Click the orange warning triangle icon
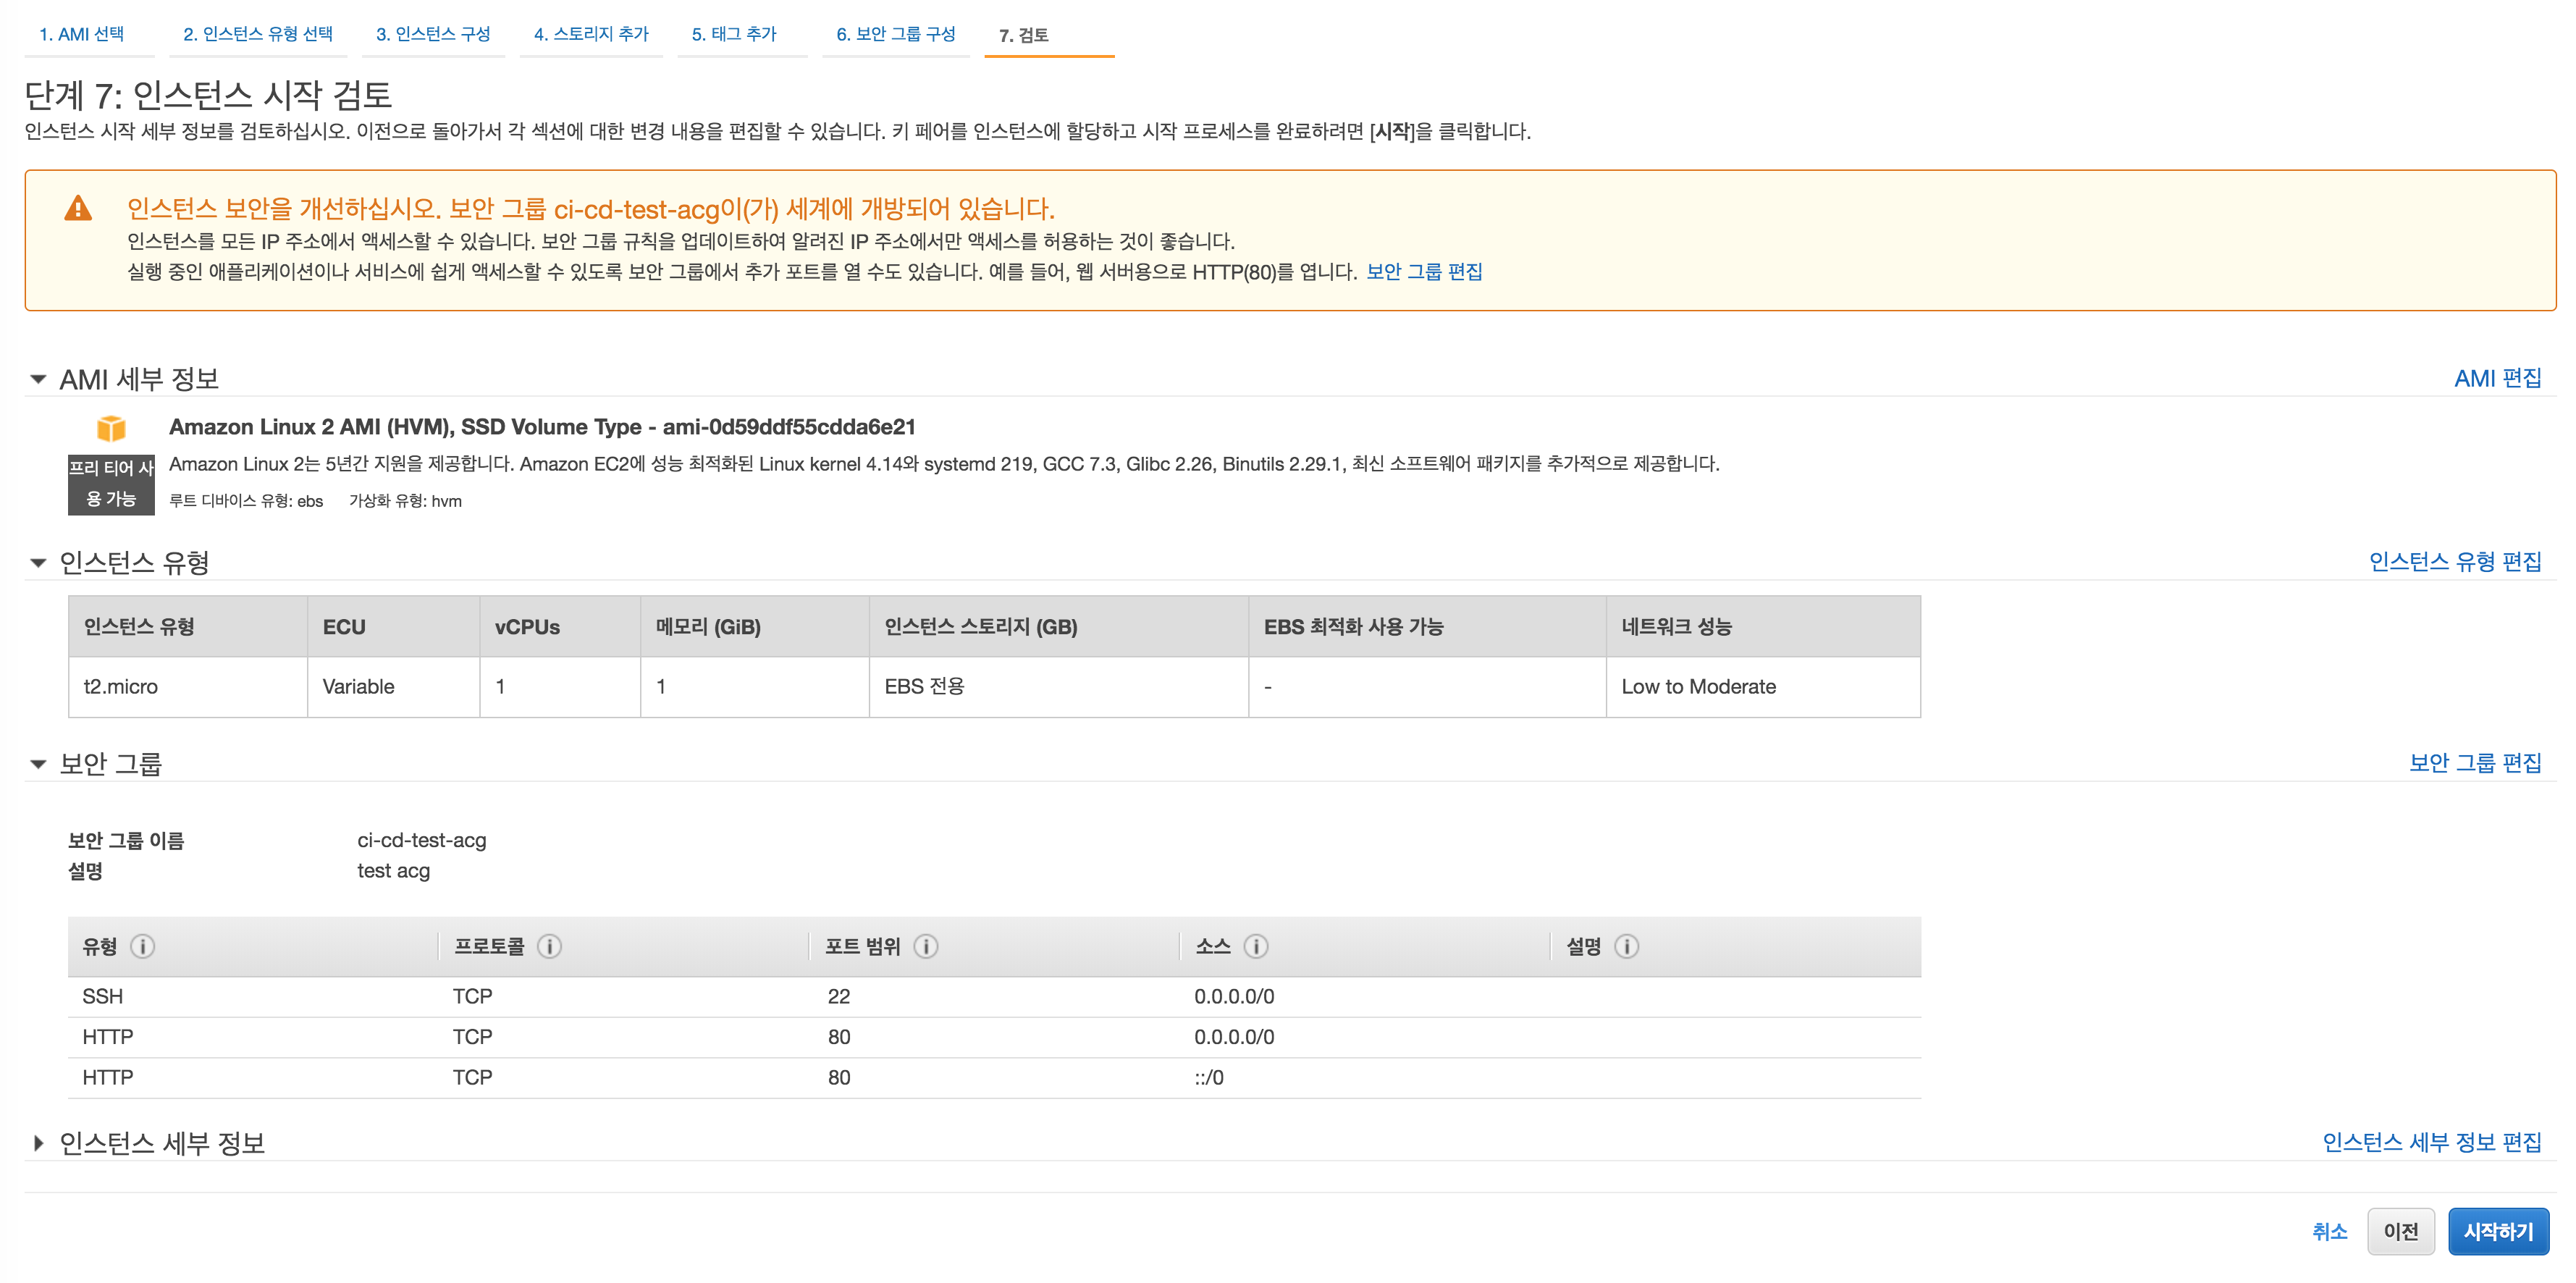2576x1283 pixels. 78,209
